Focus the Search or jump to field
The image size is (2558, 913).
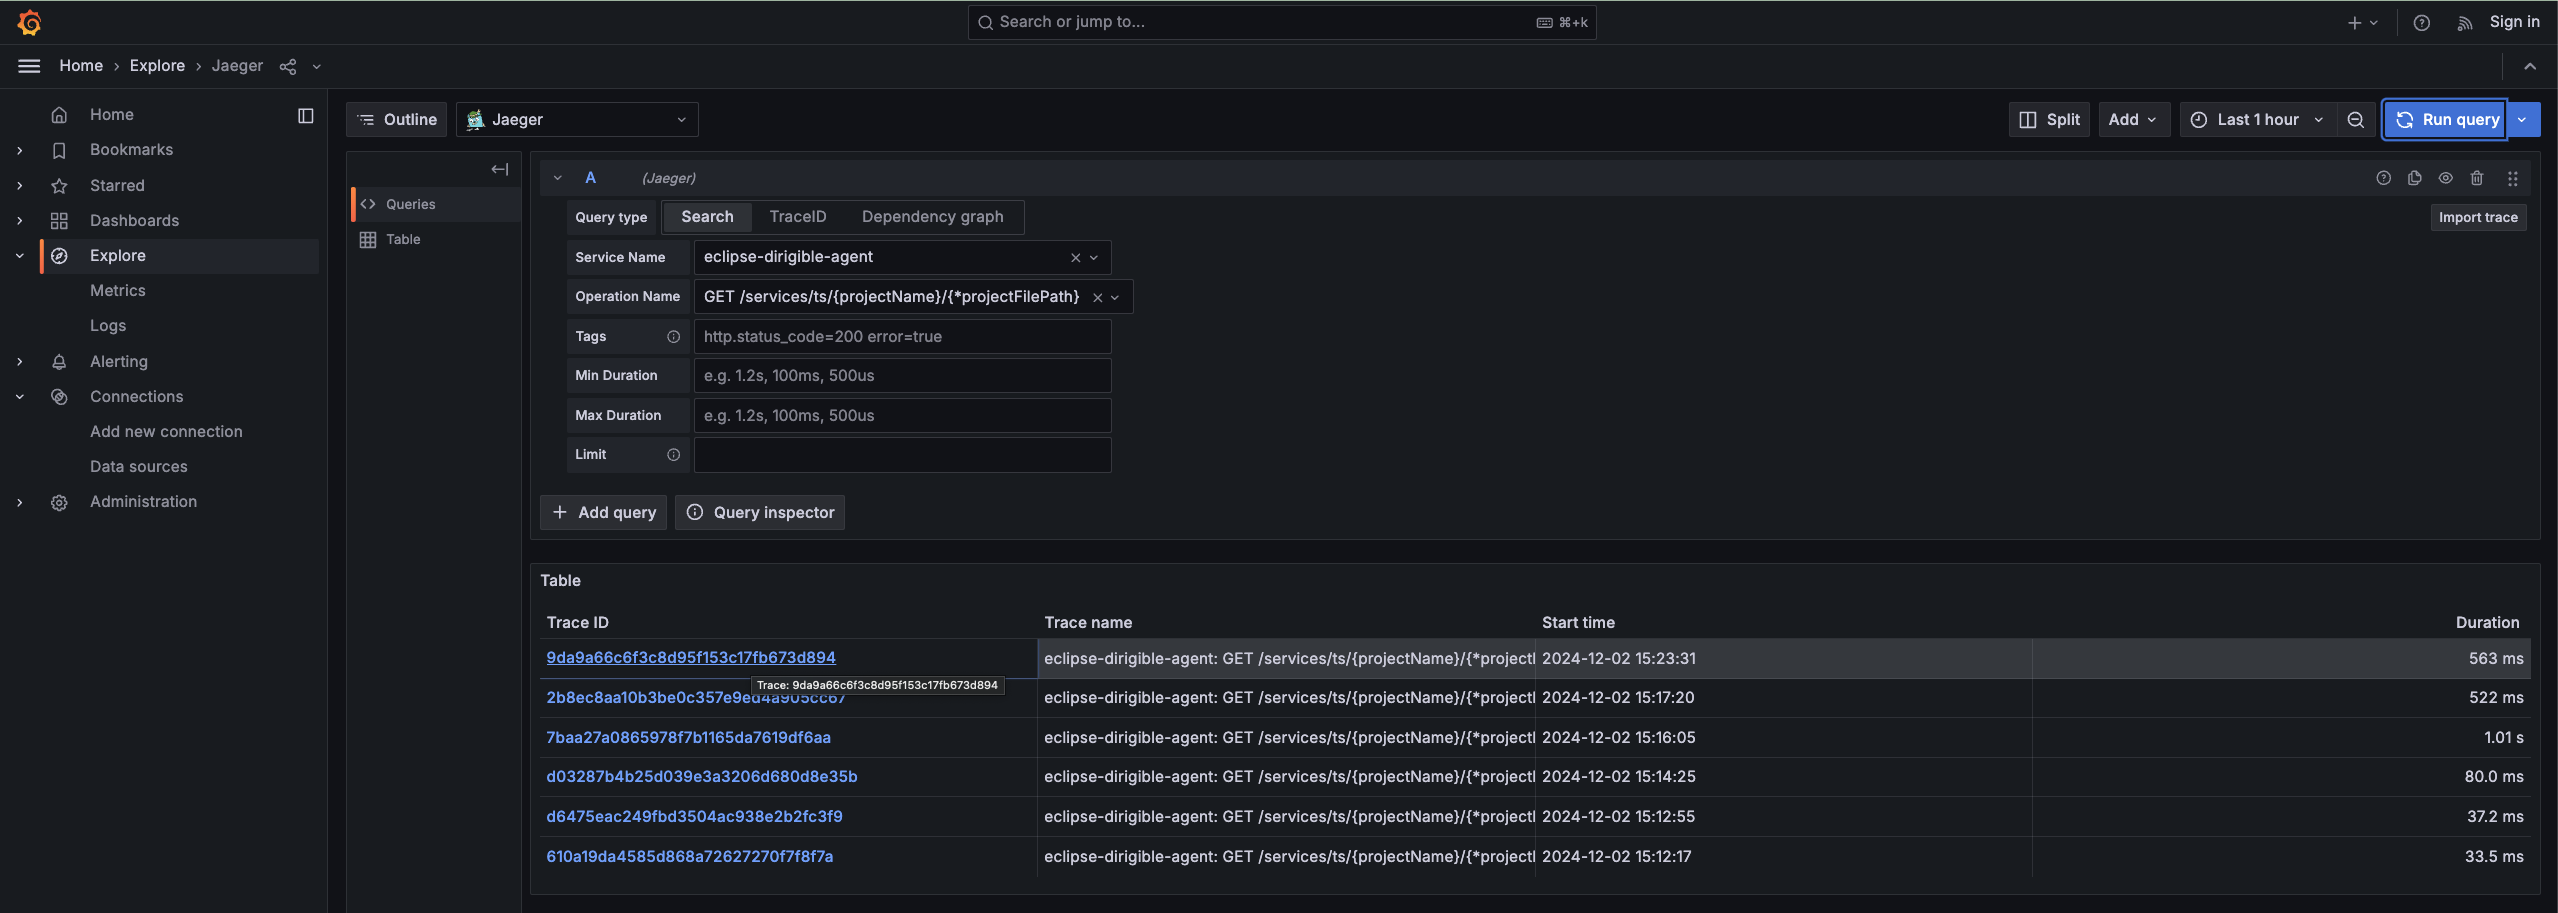(x=1282, y=22)
